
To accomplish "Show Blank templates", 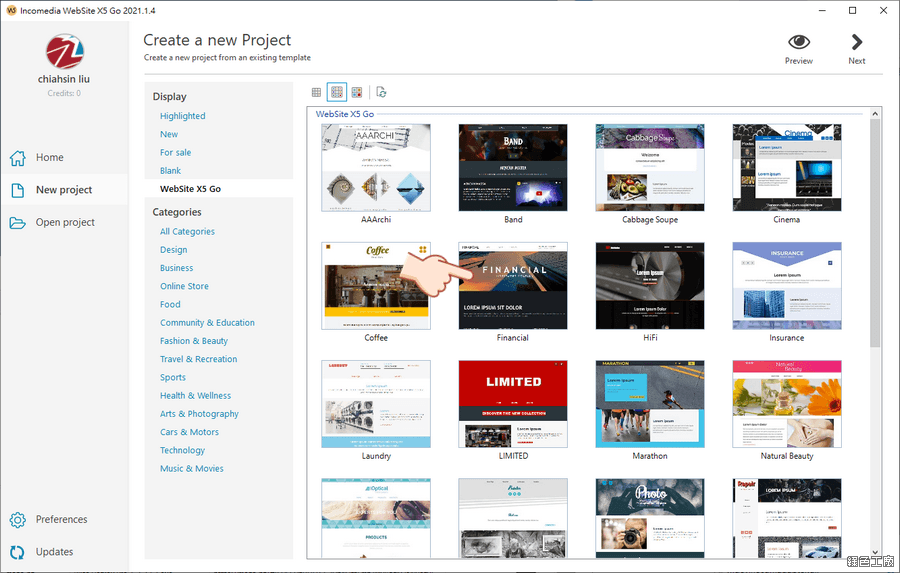I will (x=170, y=171).
